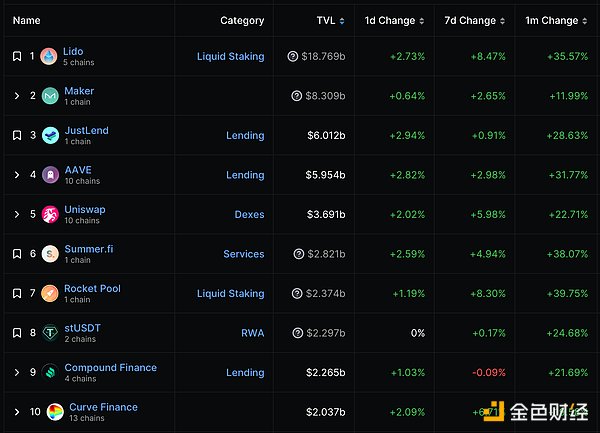Bookmark the Lido protocol row
This screenshot has width=600, height=433.
(x=17, y=57)
